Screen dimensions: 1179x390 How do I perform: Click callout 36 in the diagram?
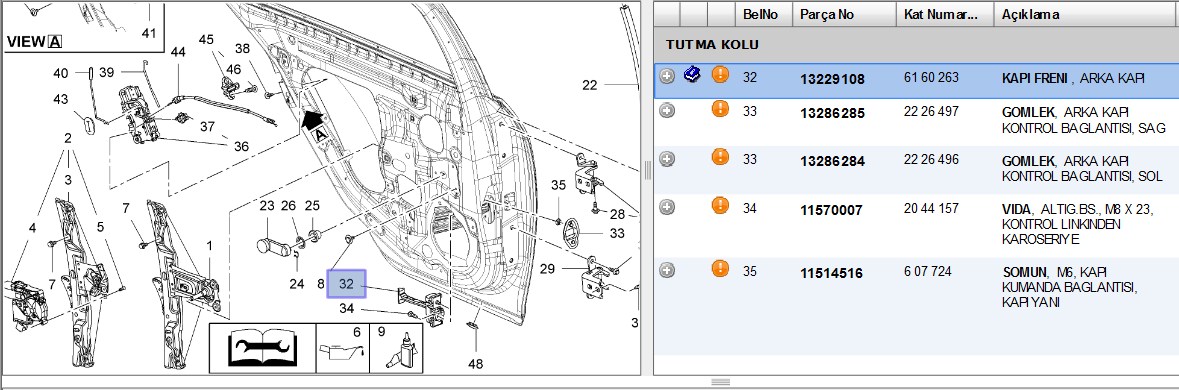click(x=241, y=147)
